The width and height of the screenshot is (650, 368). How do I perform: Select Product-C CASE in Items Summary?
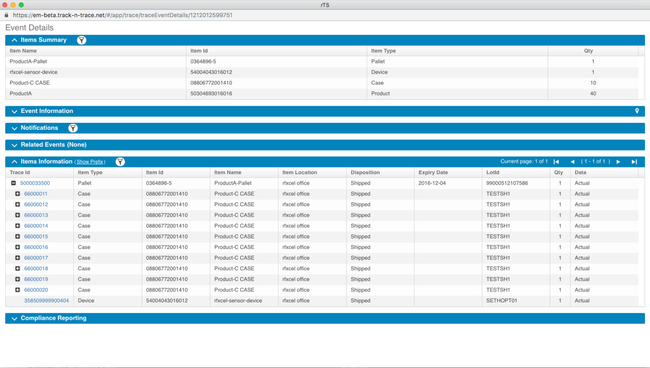(x=29, y=83)
